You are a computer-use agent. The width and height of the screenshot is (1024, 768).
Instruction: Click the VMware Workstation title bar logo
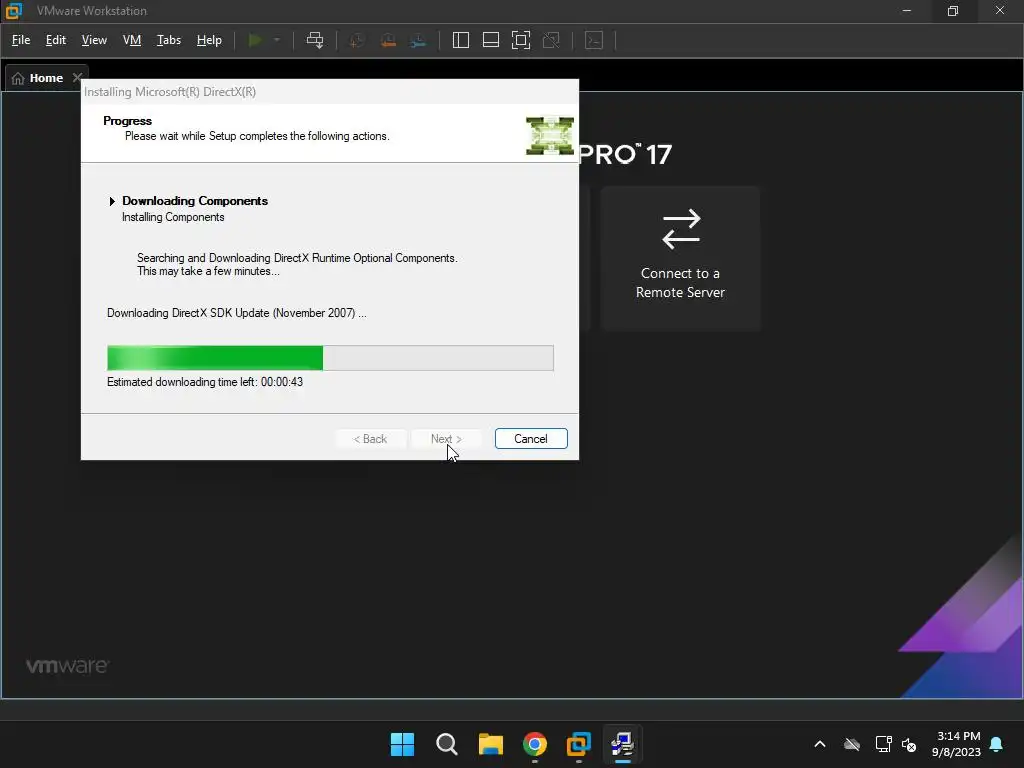13,10
